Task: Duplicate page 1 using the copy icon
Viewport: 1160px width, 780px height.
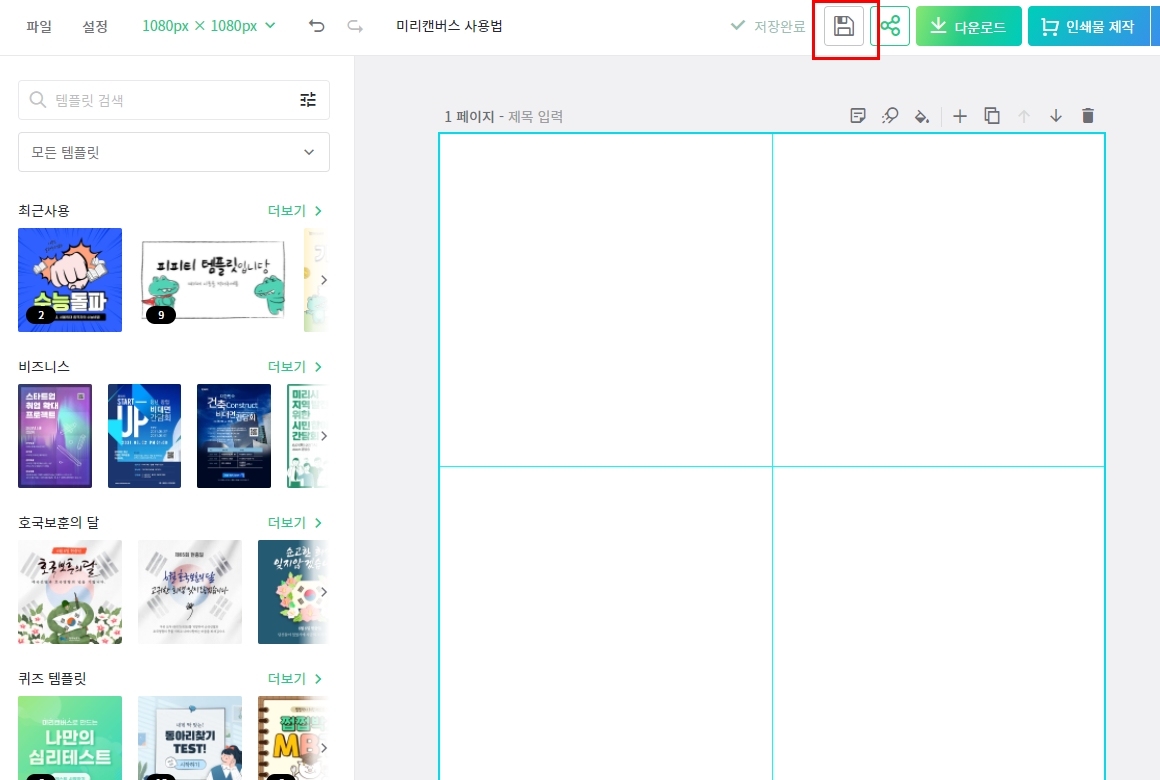Action: coord(992,116)
